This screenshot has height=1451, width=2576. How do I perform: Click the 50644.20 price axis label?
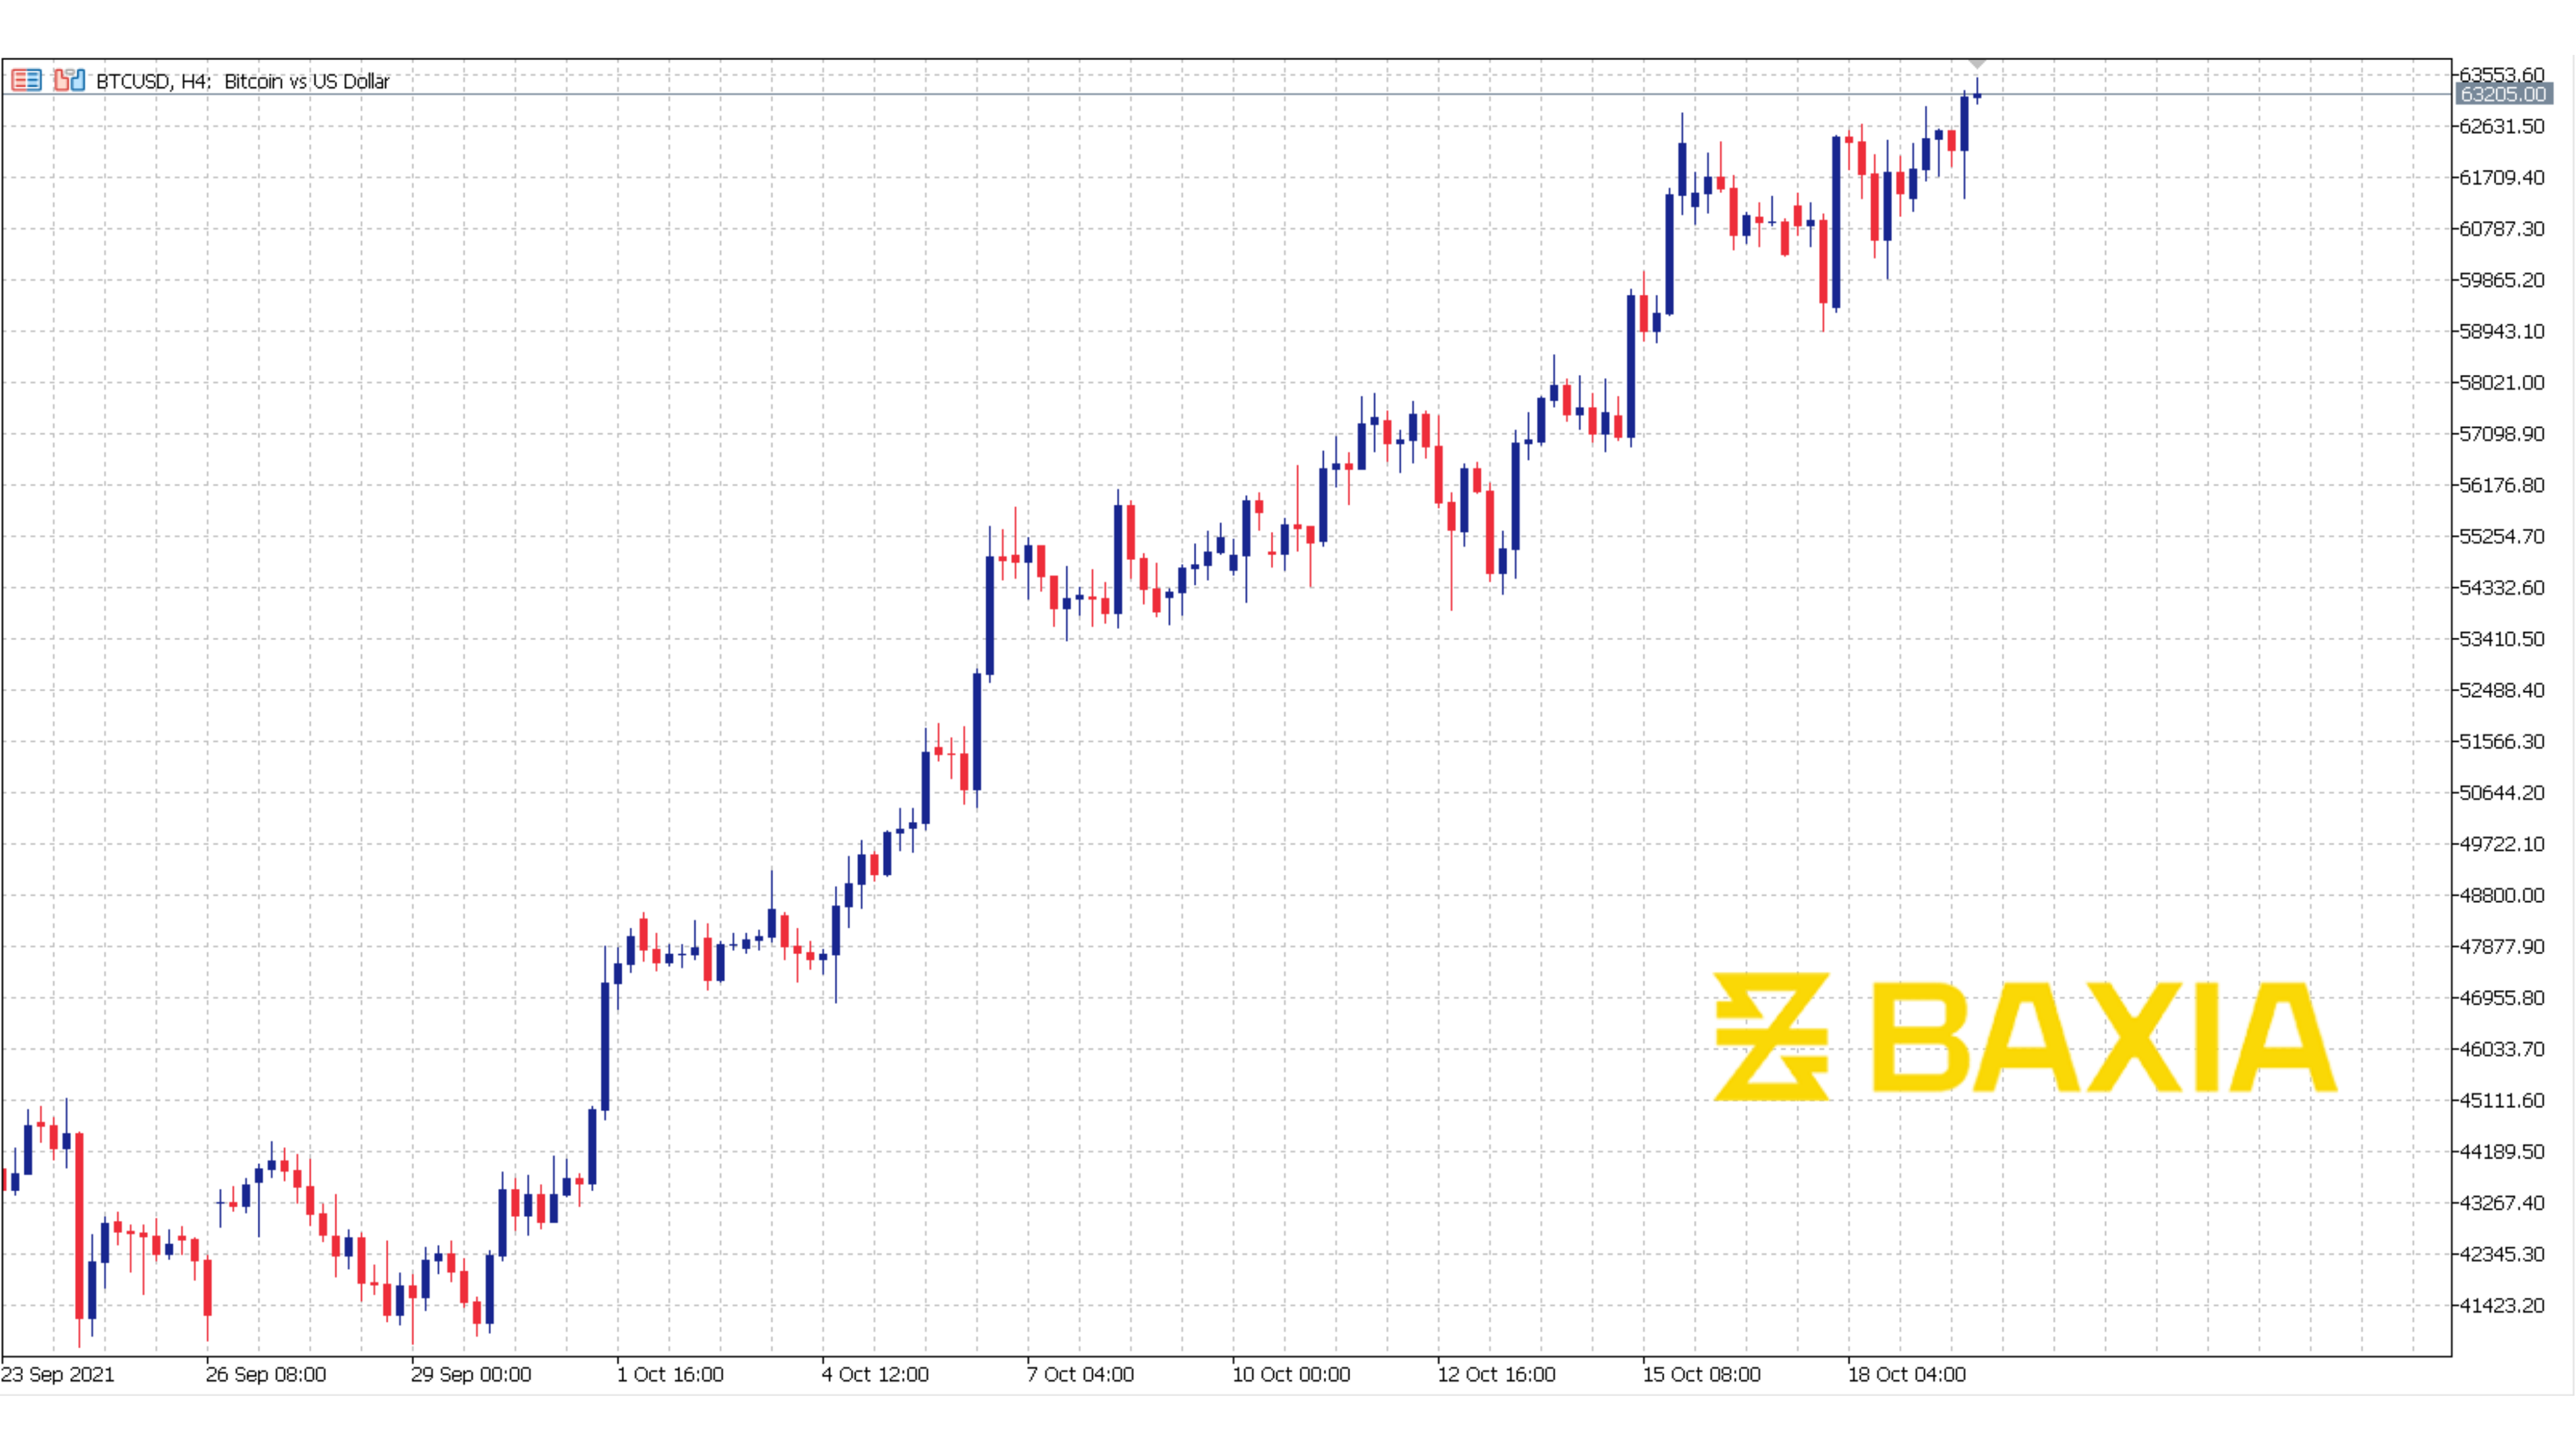click(x=2502, y=792)
